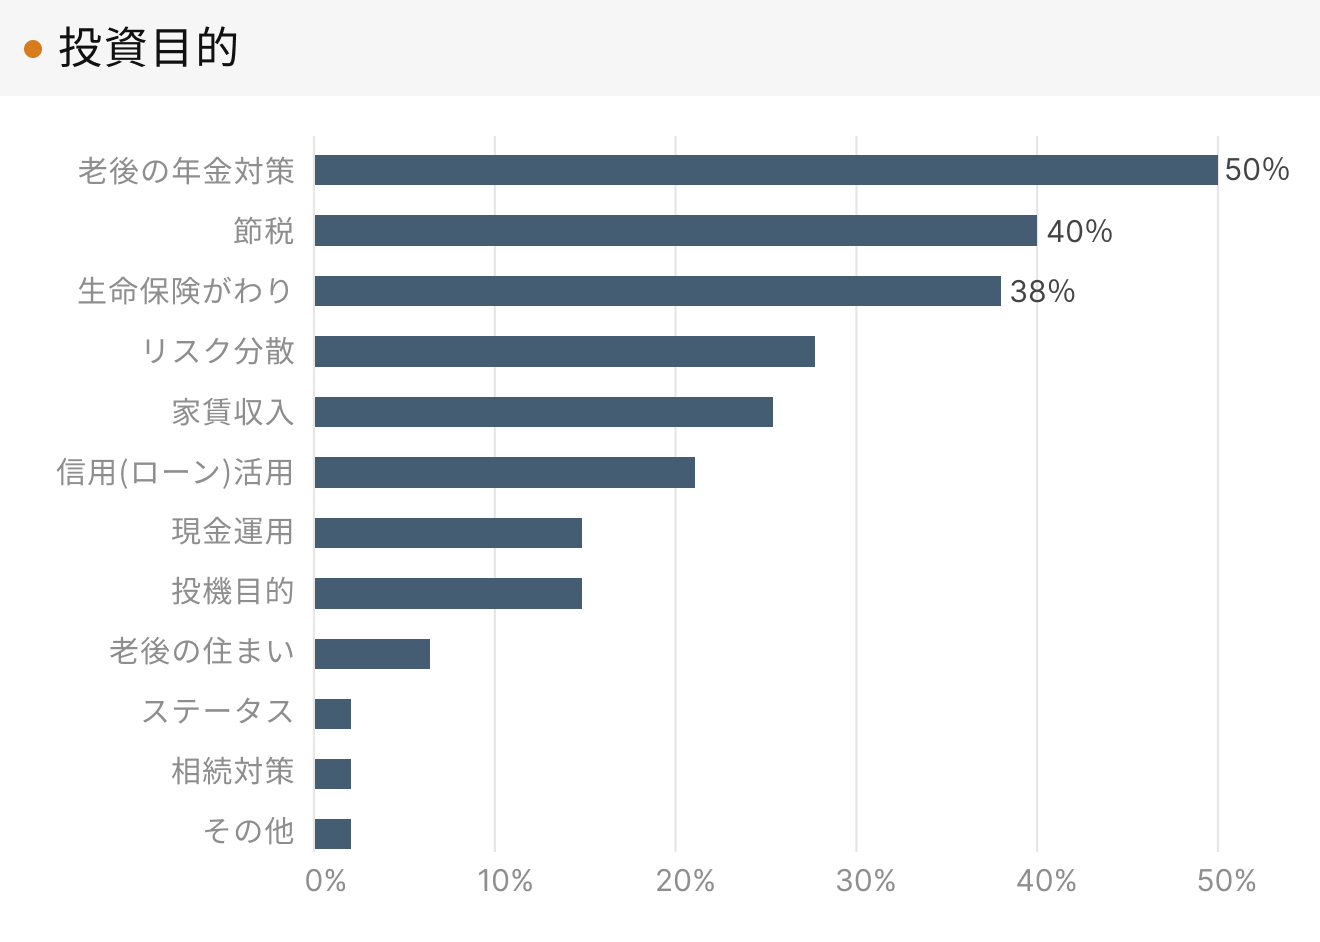Click the 投機目的 bar
Image resolution: width=1320 pixels, height=942 pixels.
click(x=448, y=593)
